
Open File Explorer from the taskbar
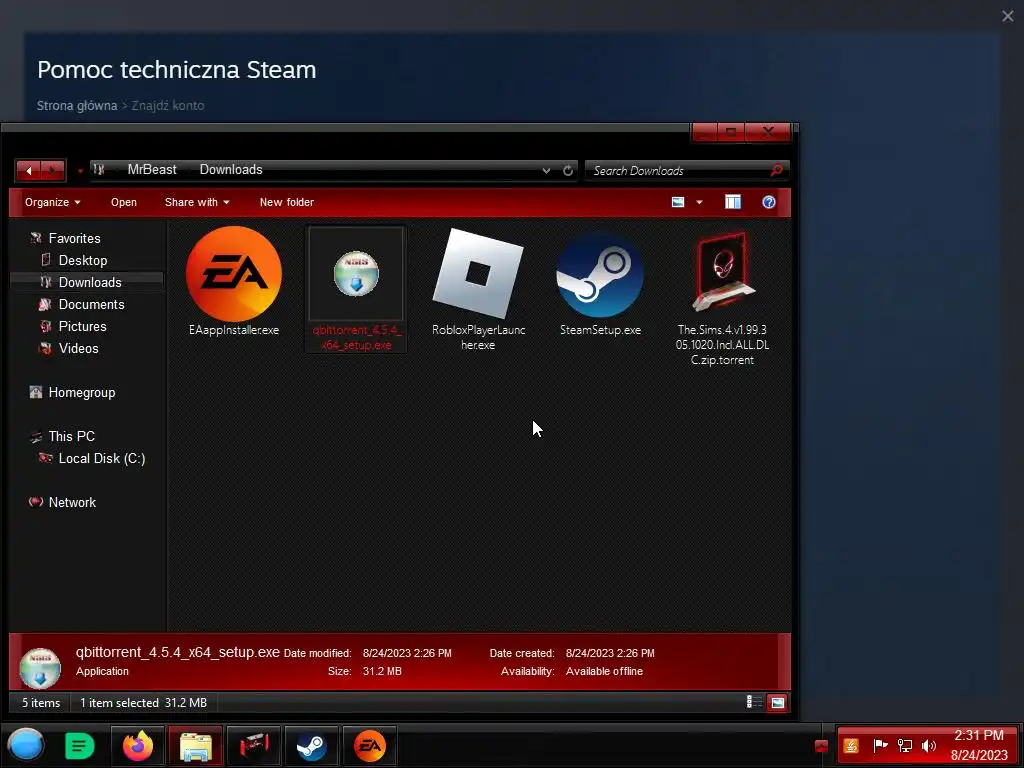pos(195,746)
